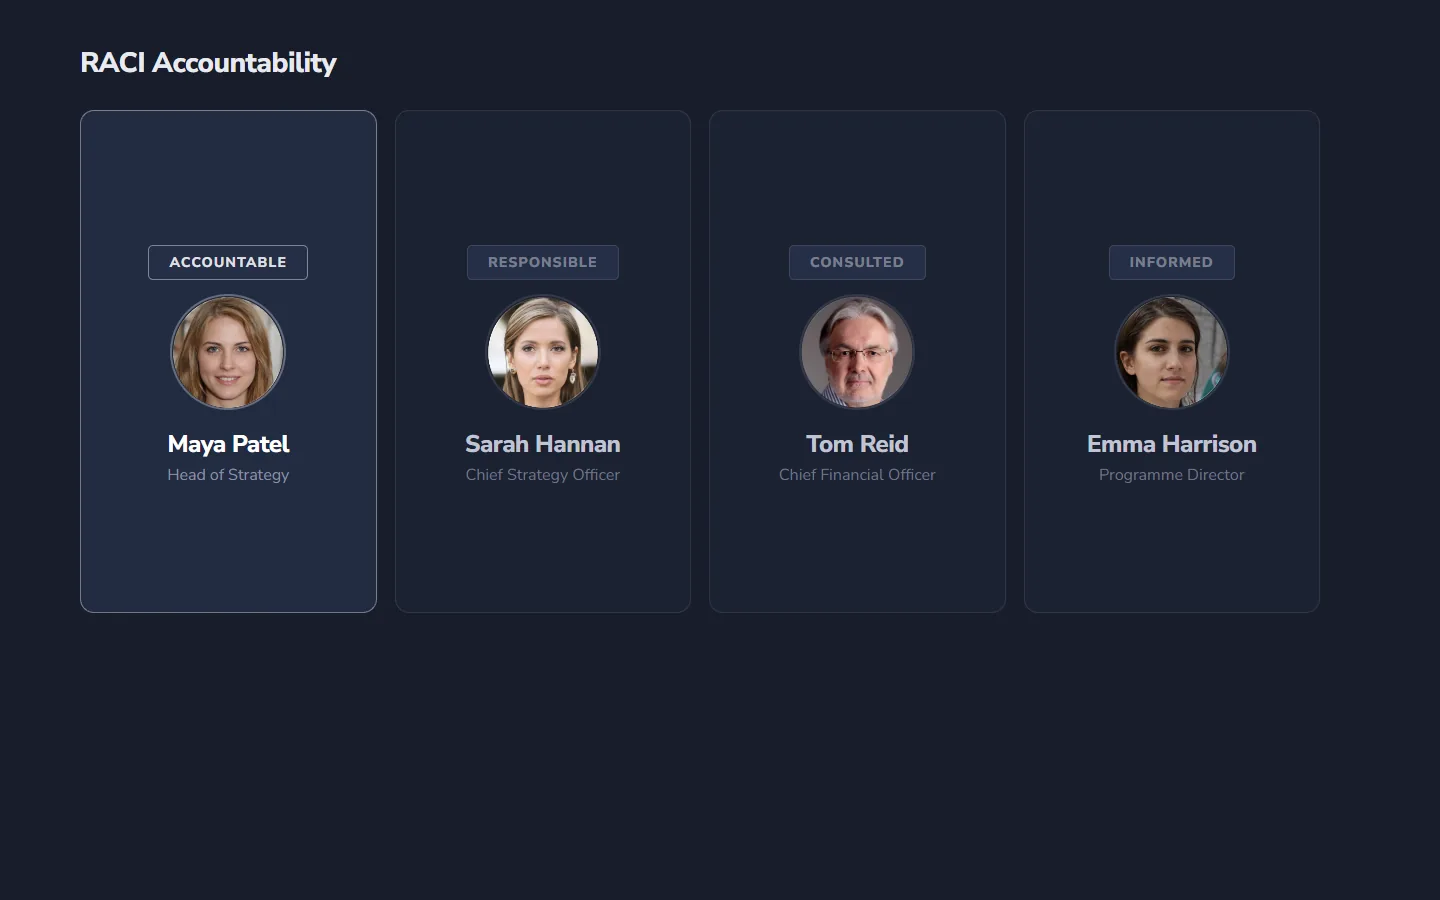Image resolution: width=1440 pixels, height=900 pixels.
Task: Open Emma Harrison's profile photo
Action: [1171, 352]
